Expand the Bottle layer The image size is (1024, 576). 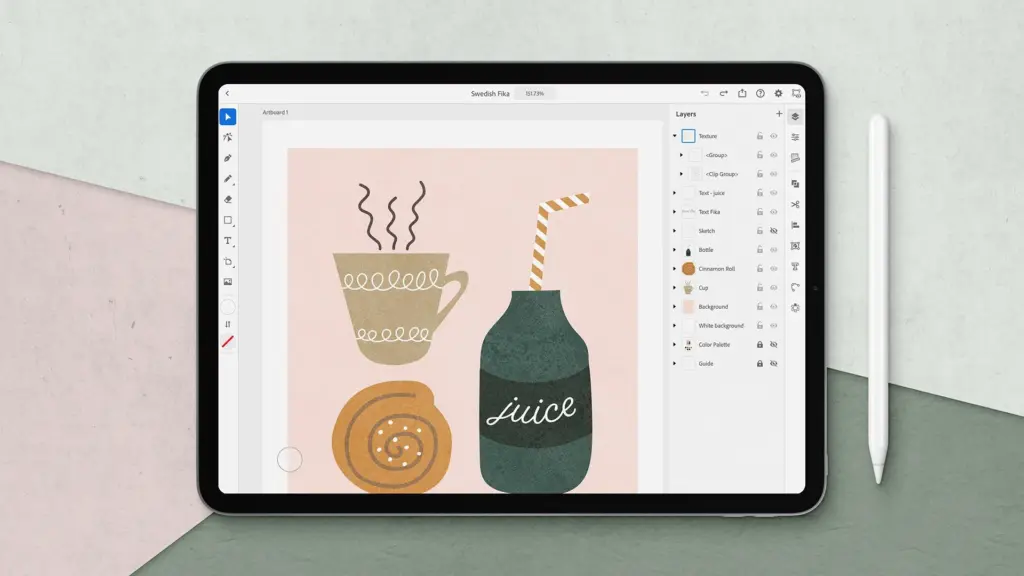pyautogui.click(x=674, y=249)
